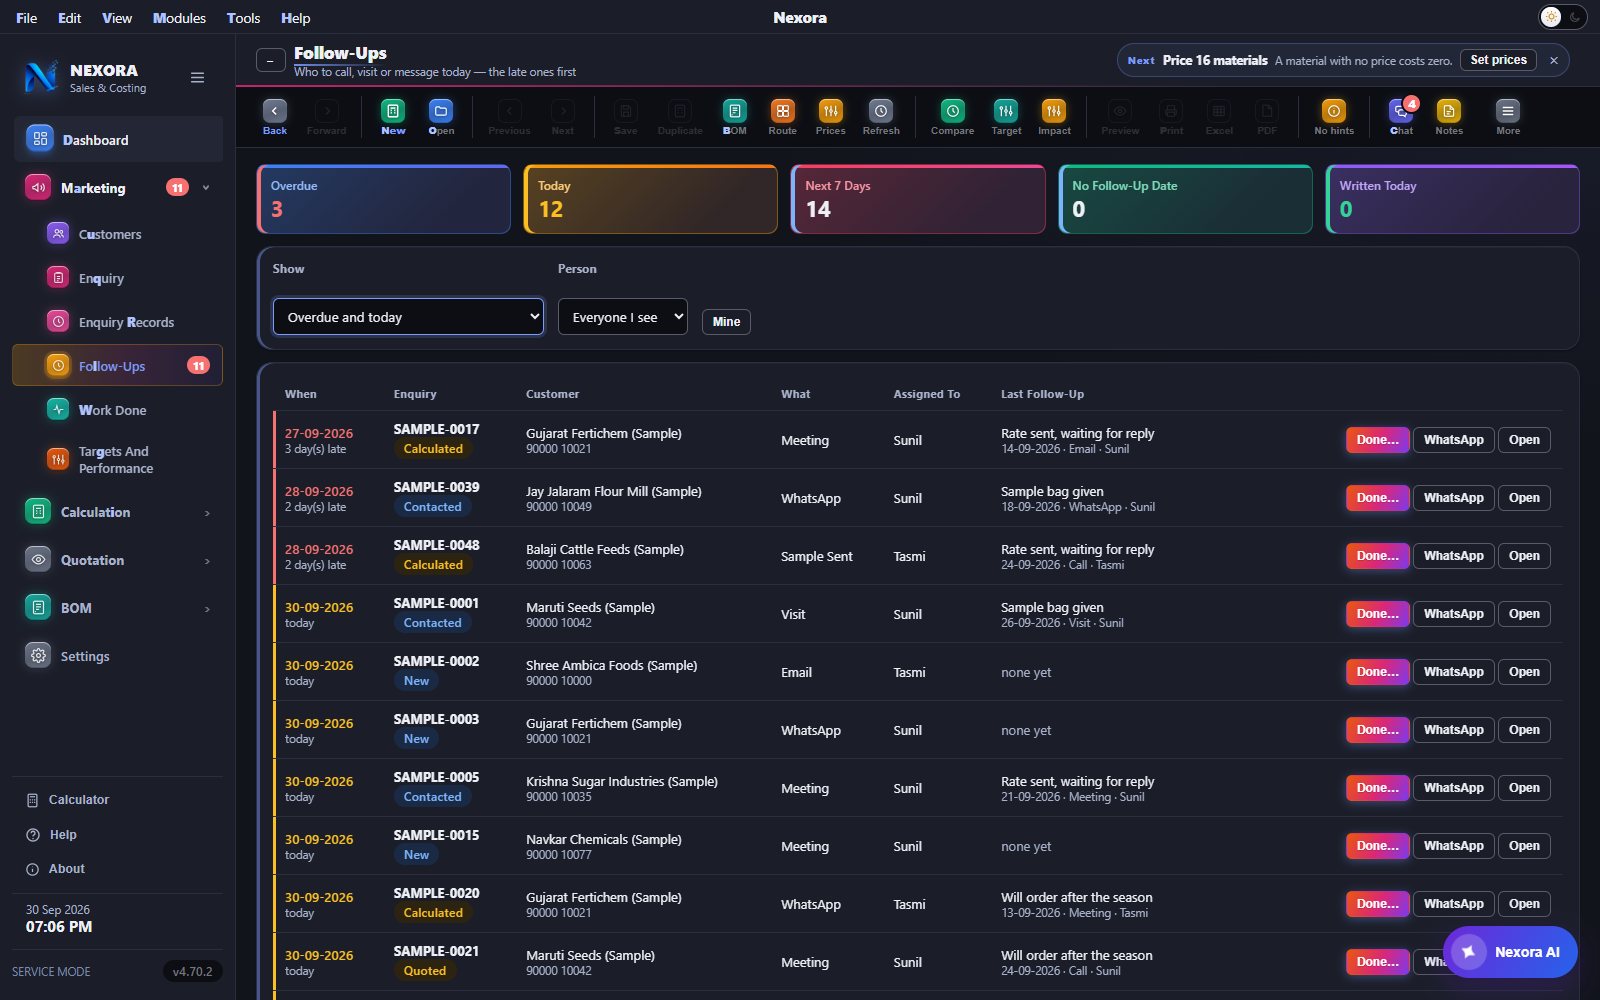Toggle the No hints toolbar icon

[1334, 116]
